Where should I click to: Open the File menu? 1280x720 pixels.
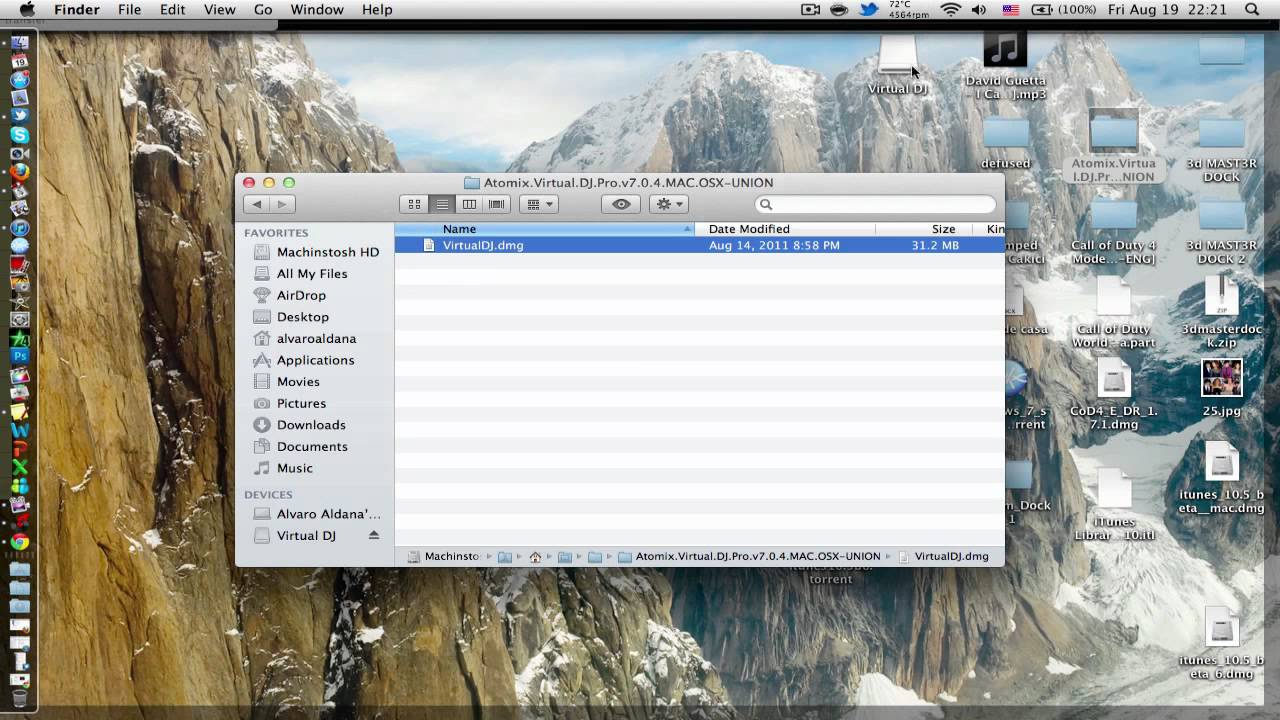(x=130, y=10)
